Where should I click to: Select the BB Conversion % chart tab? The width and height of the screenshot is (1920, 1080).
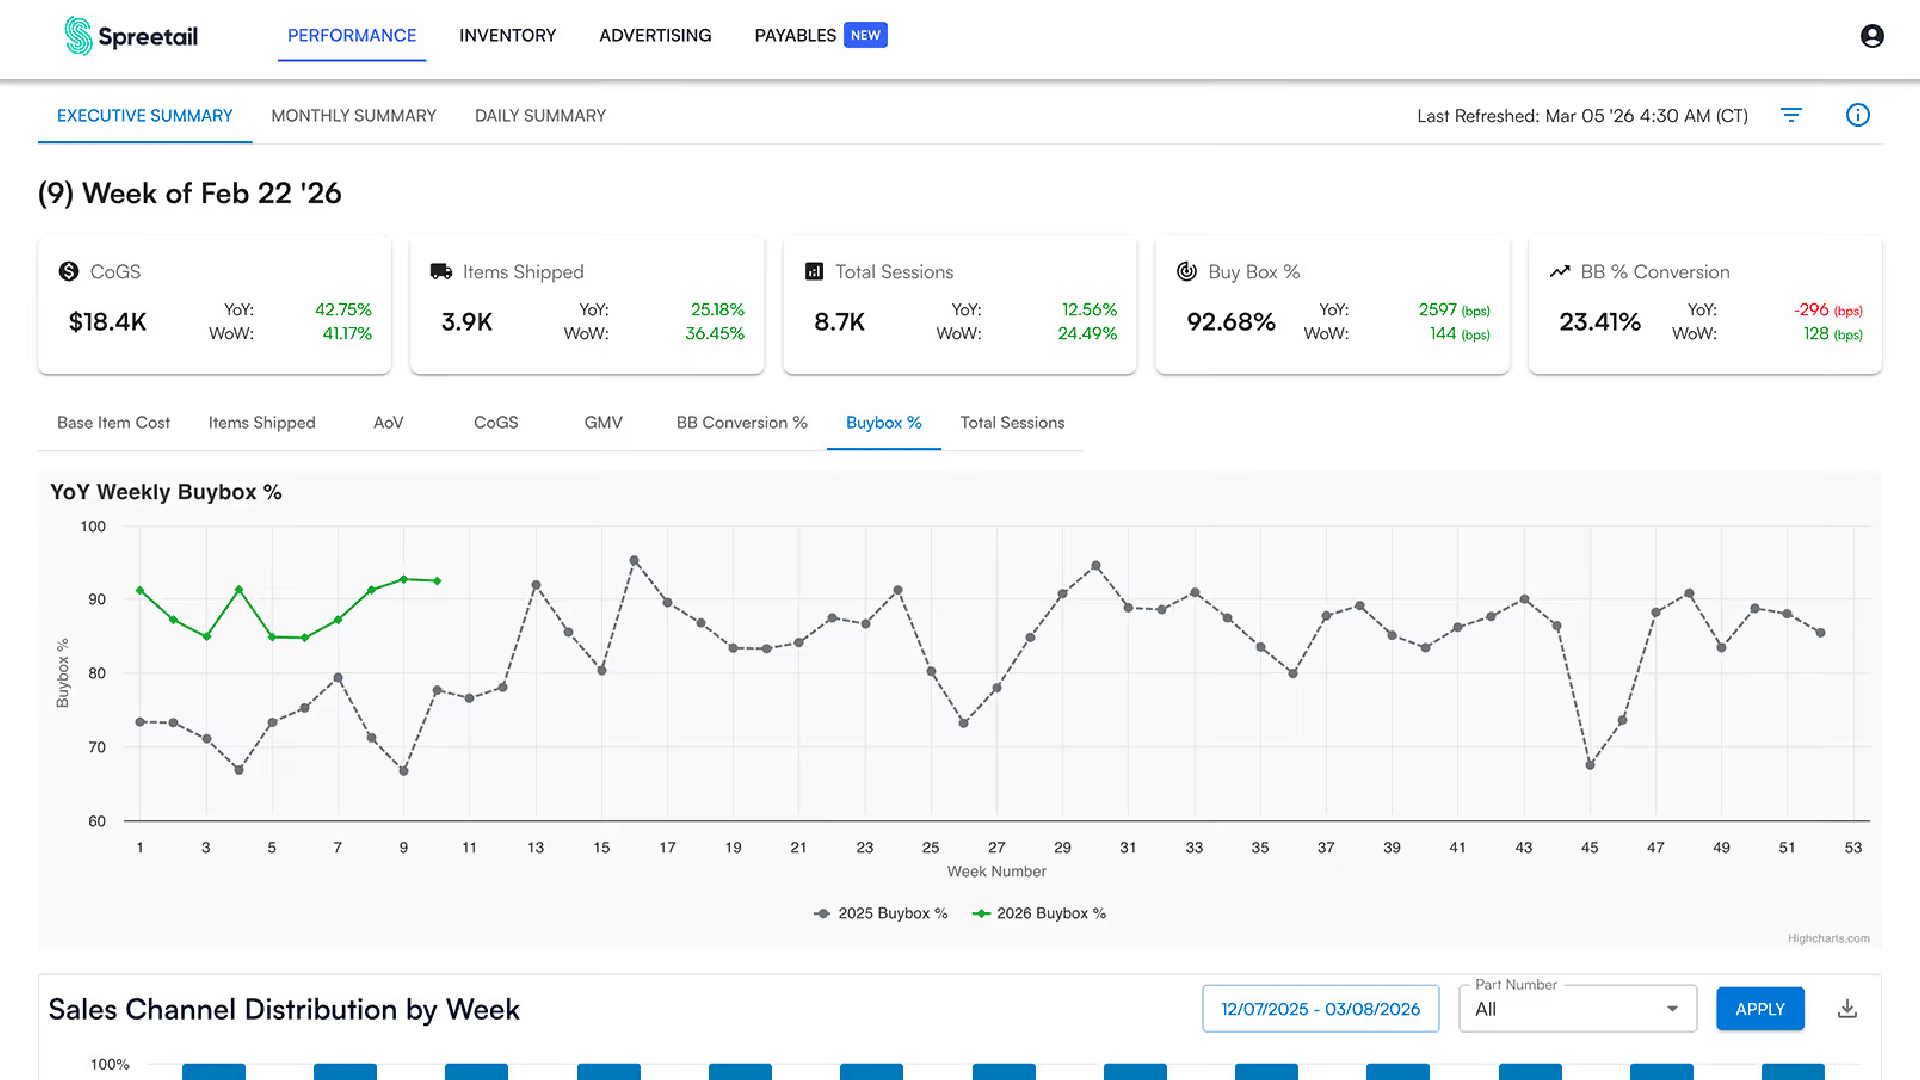pos(741,423)
